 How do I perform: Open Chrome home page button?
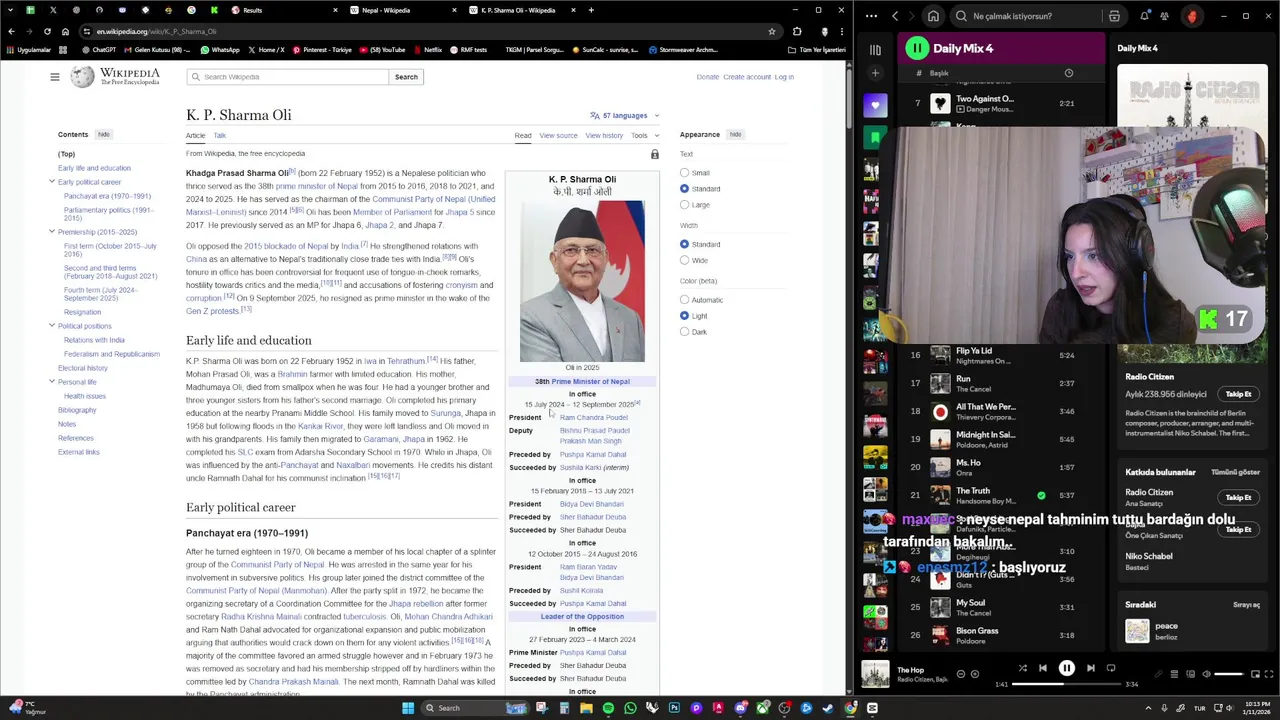pyautogui.click(x=65, y=31)
